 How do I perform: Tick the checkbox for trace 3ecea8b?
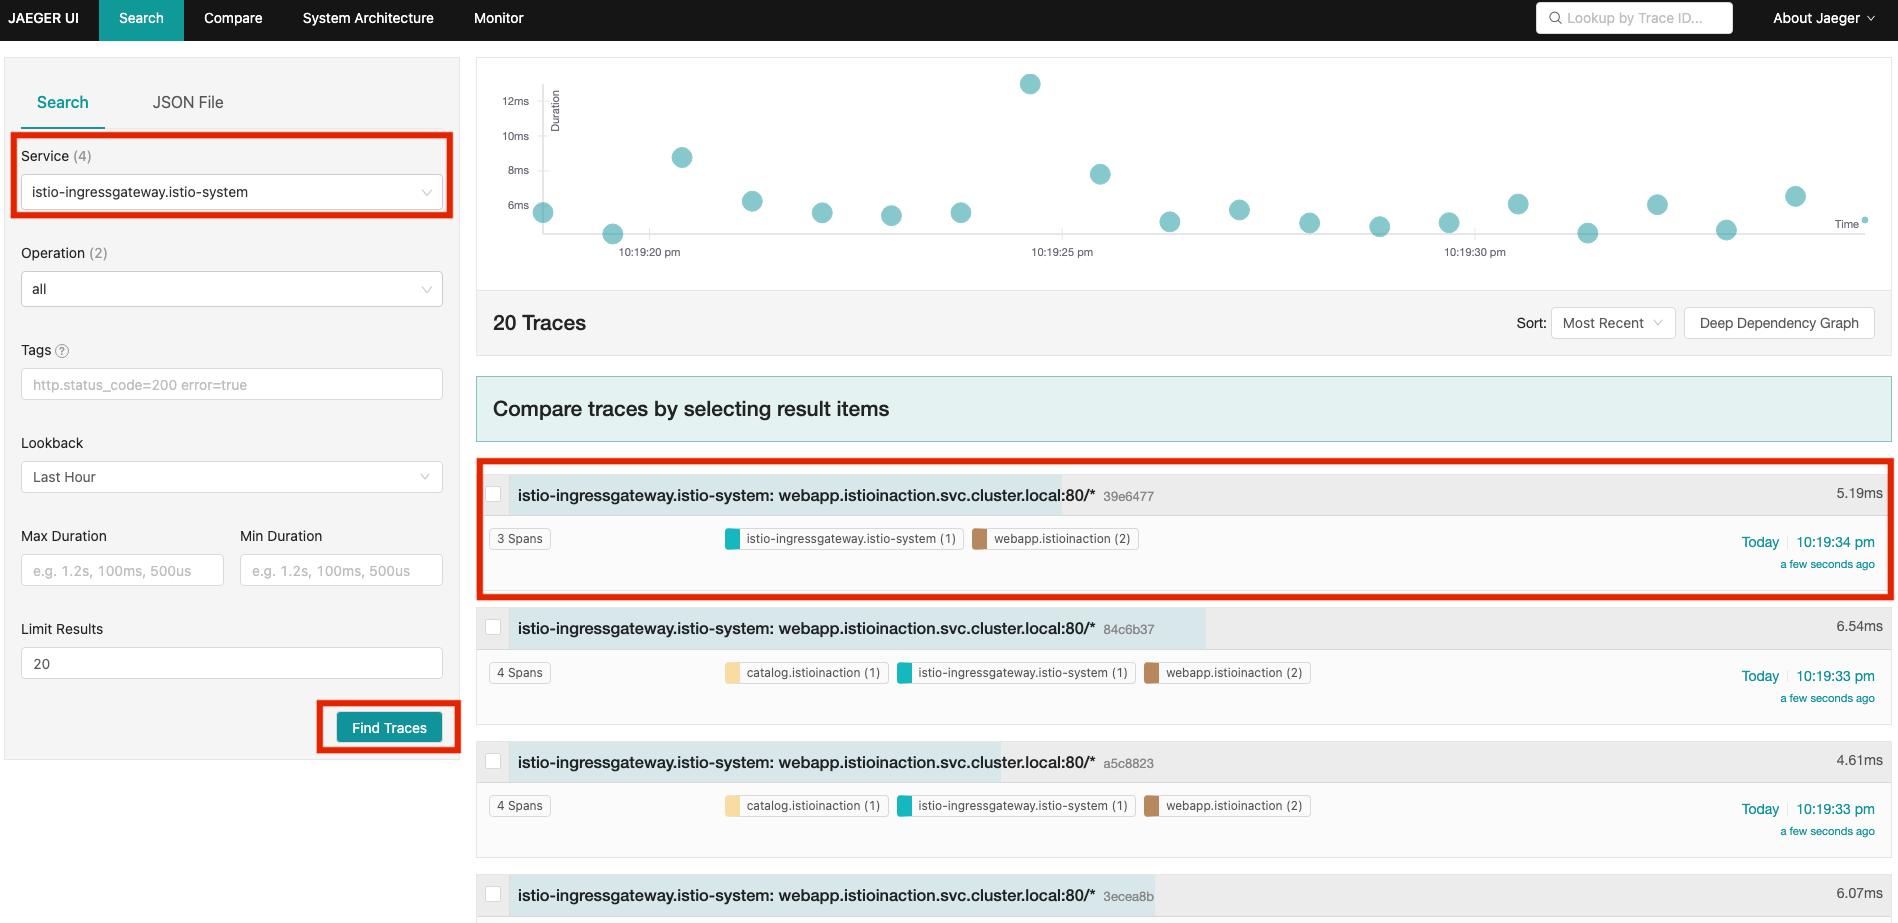[x=493, y=894]
